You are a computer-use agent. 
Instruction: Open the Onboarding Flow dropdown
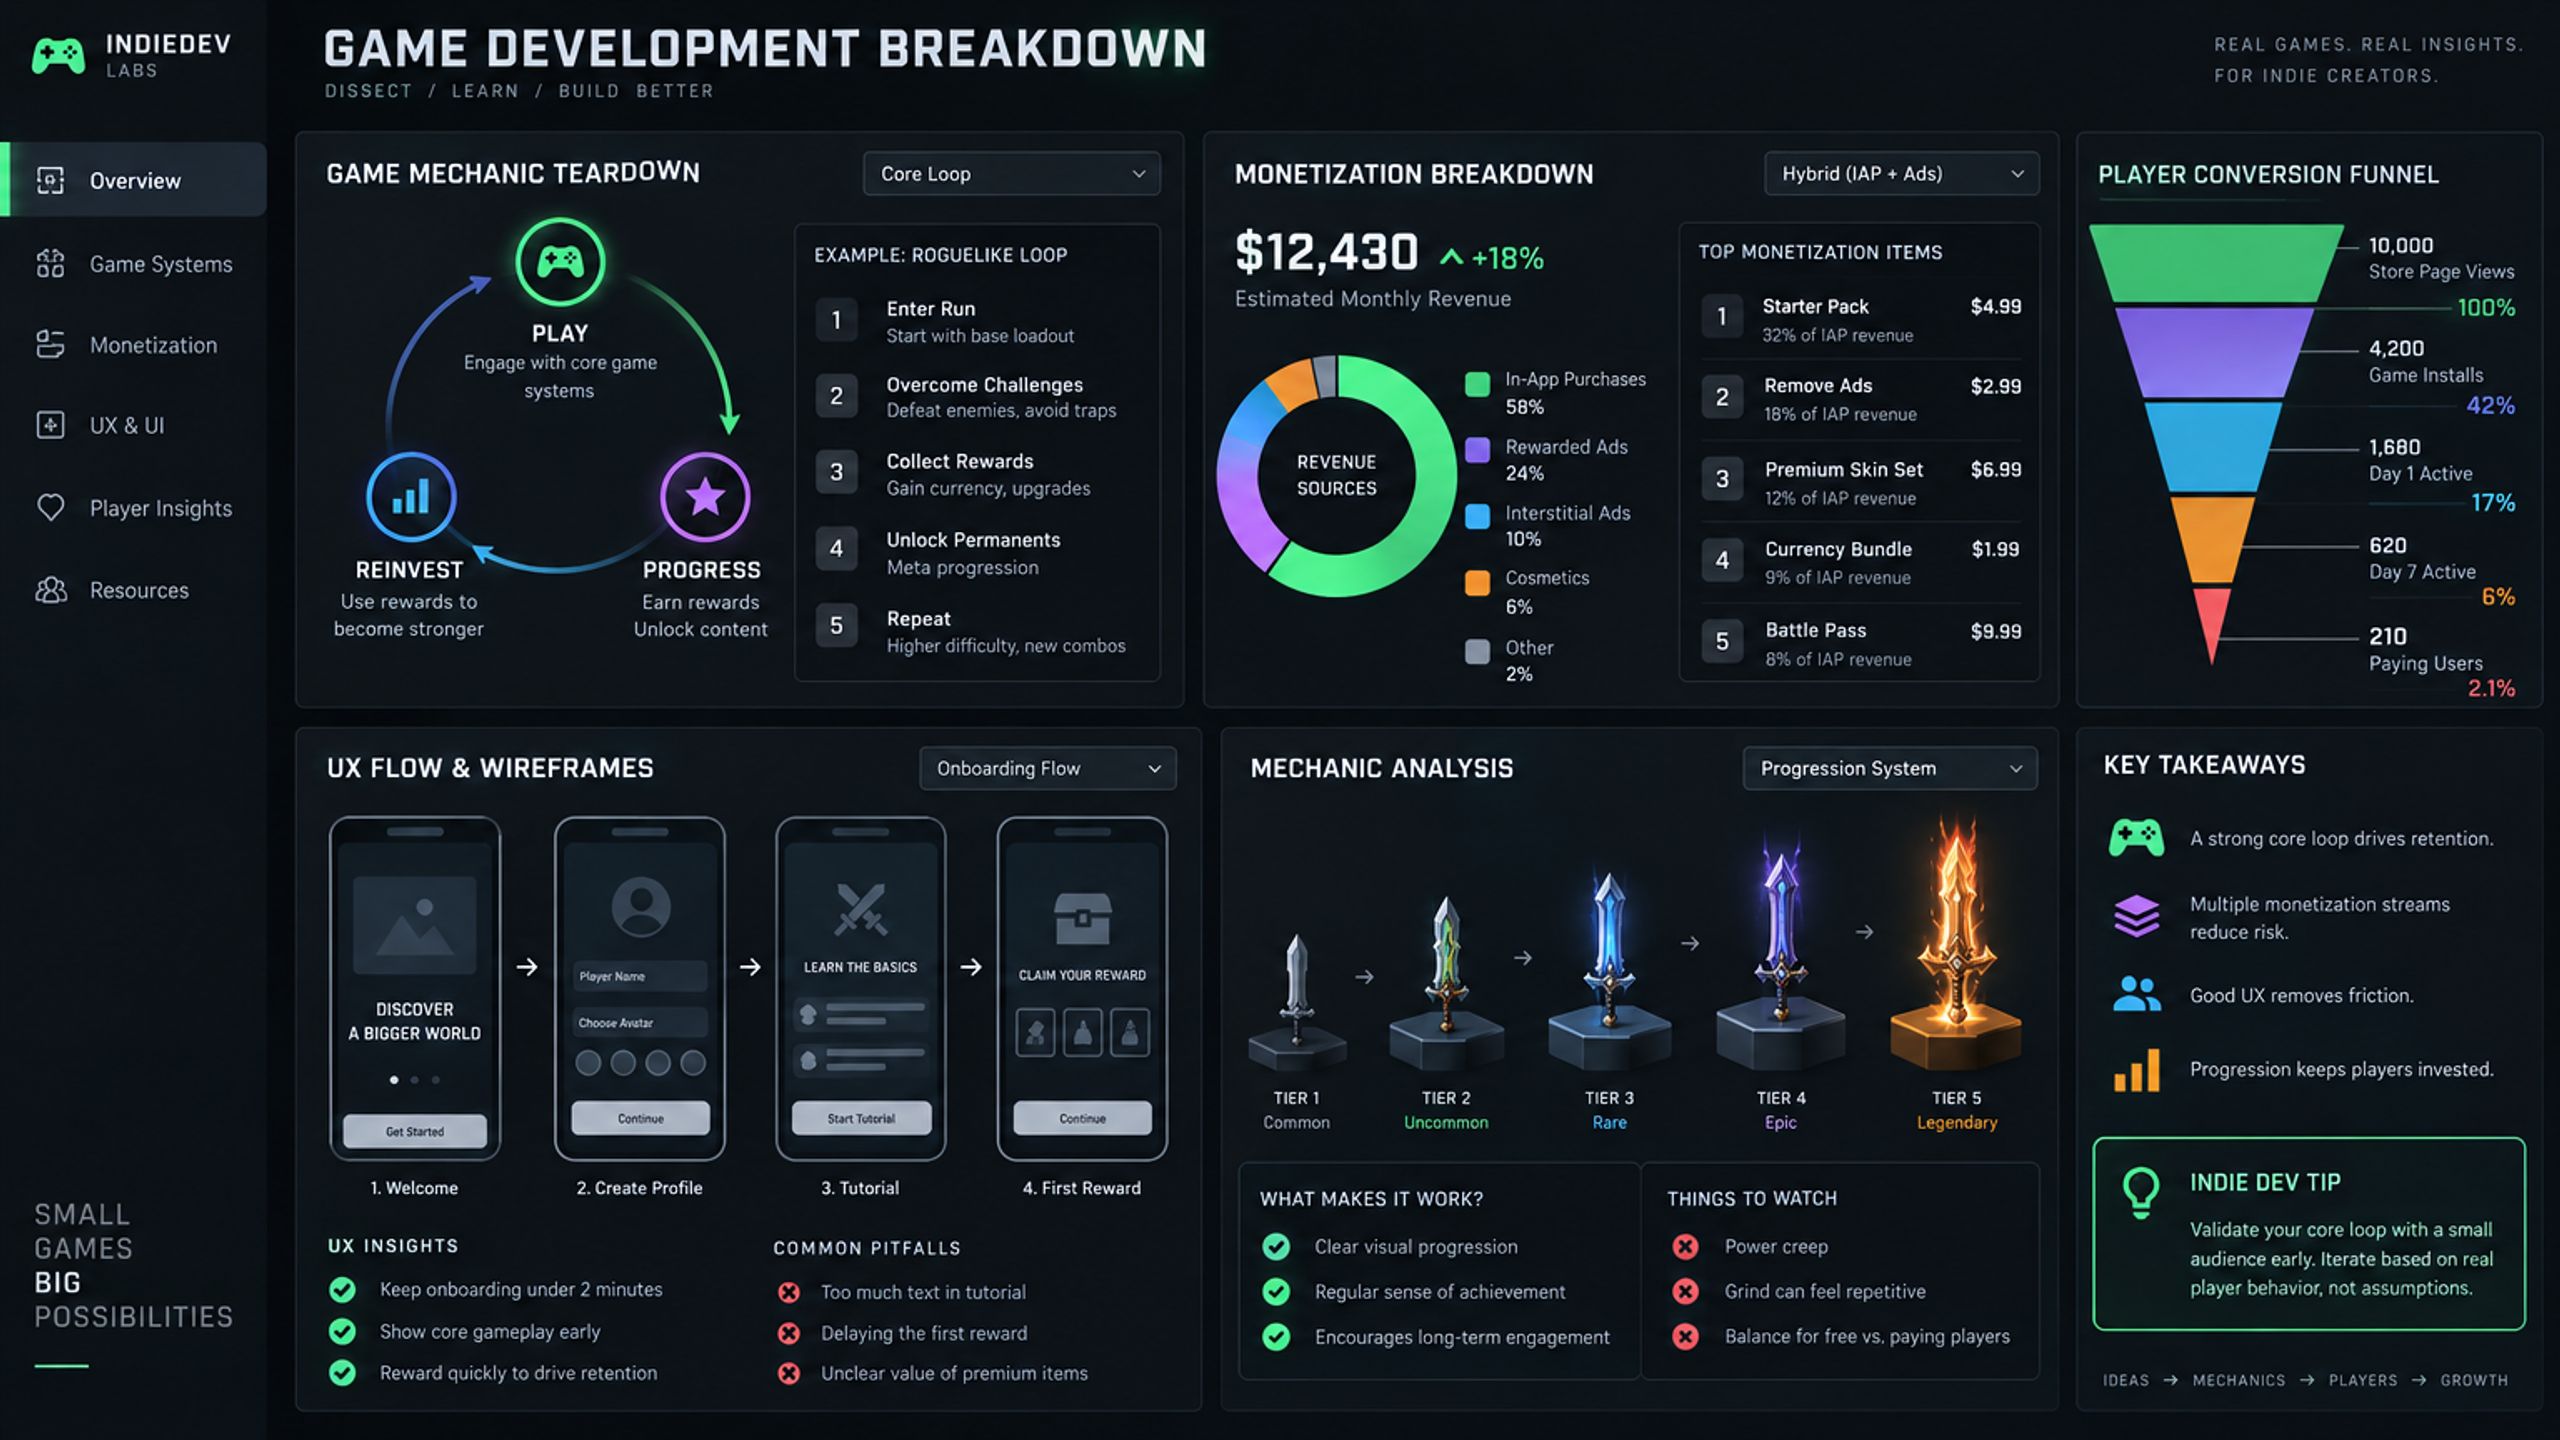pos(1047,768)
